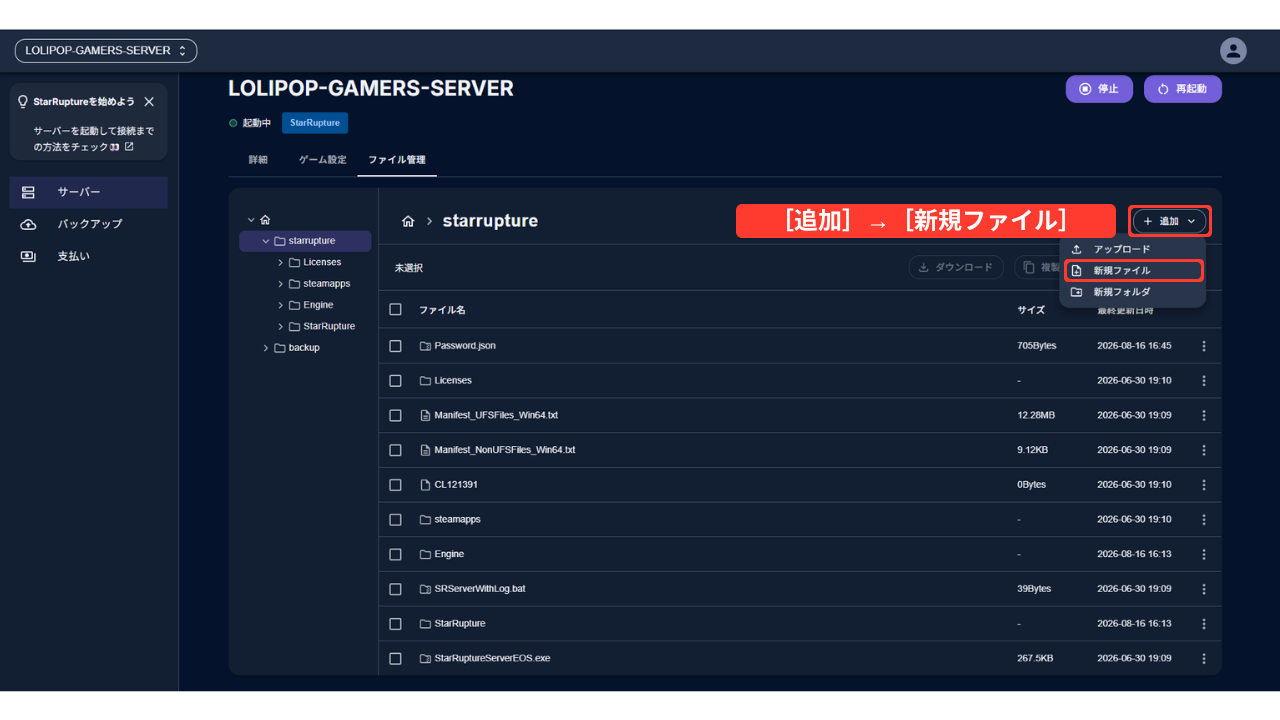1280x720 pixels.
Task: Open more options for the Engine row
Action: click(x=1204, y=554)
